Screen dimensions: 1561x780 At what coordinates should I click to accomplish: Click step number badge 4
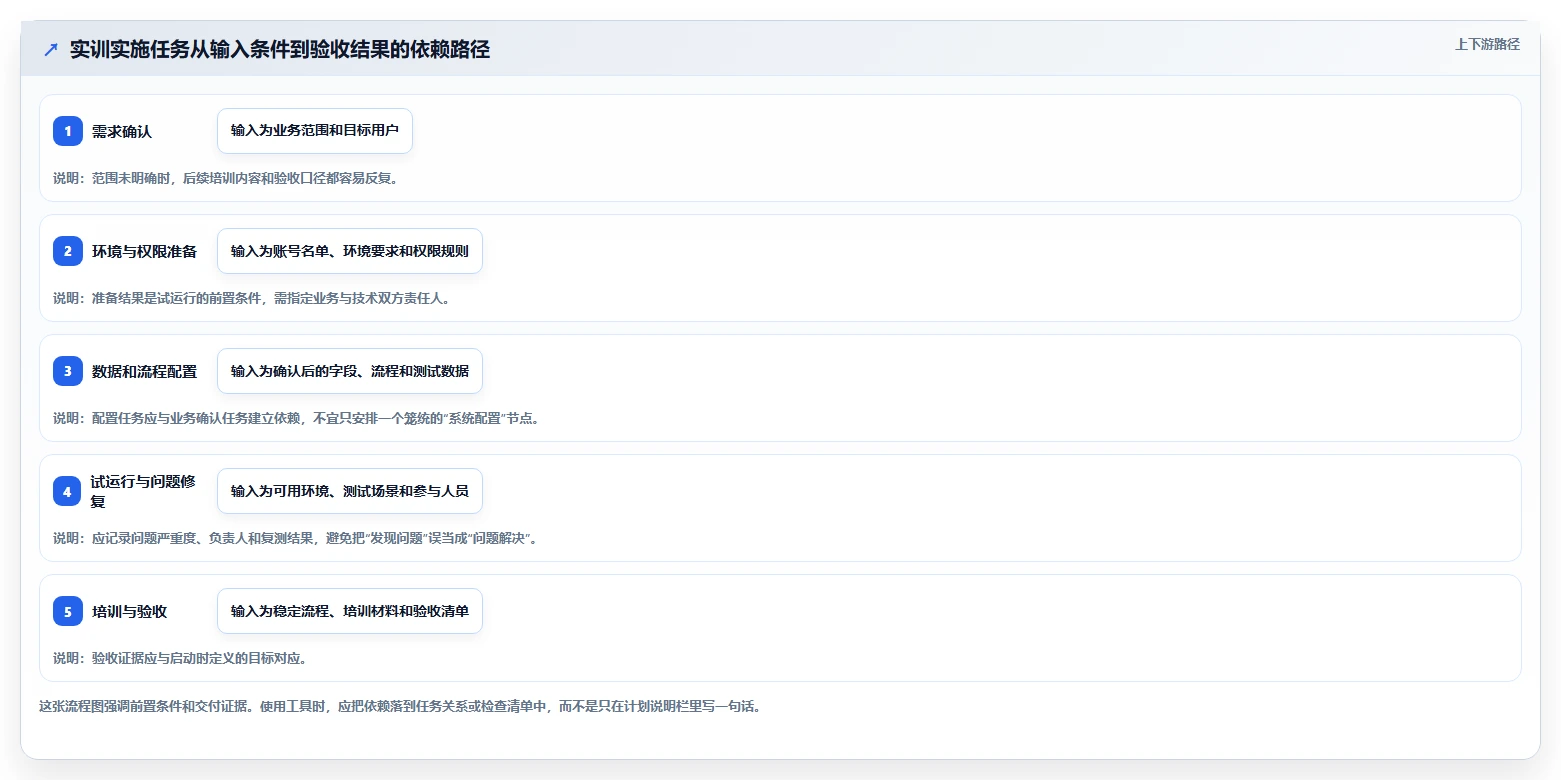(67, 491)
